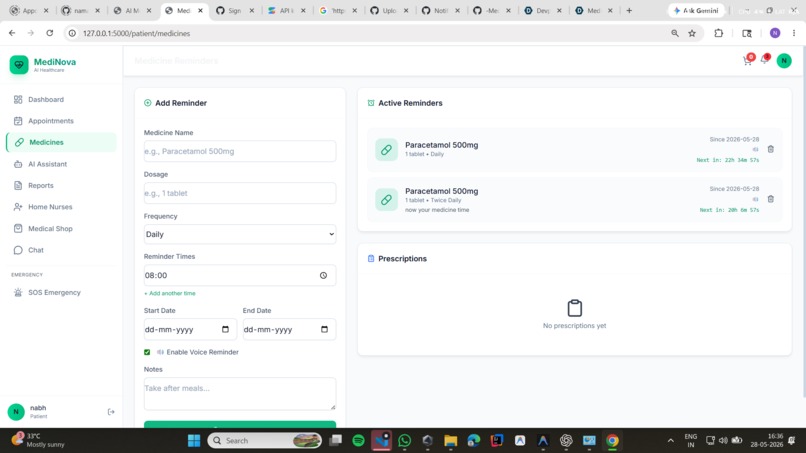
Task: Reload the page in browser
Action: coord(49,33)
